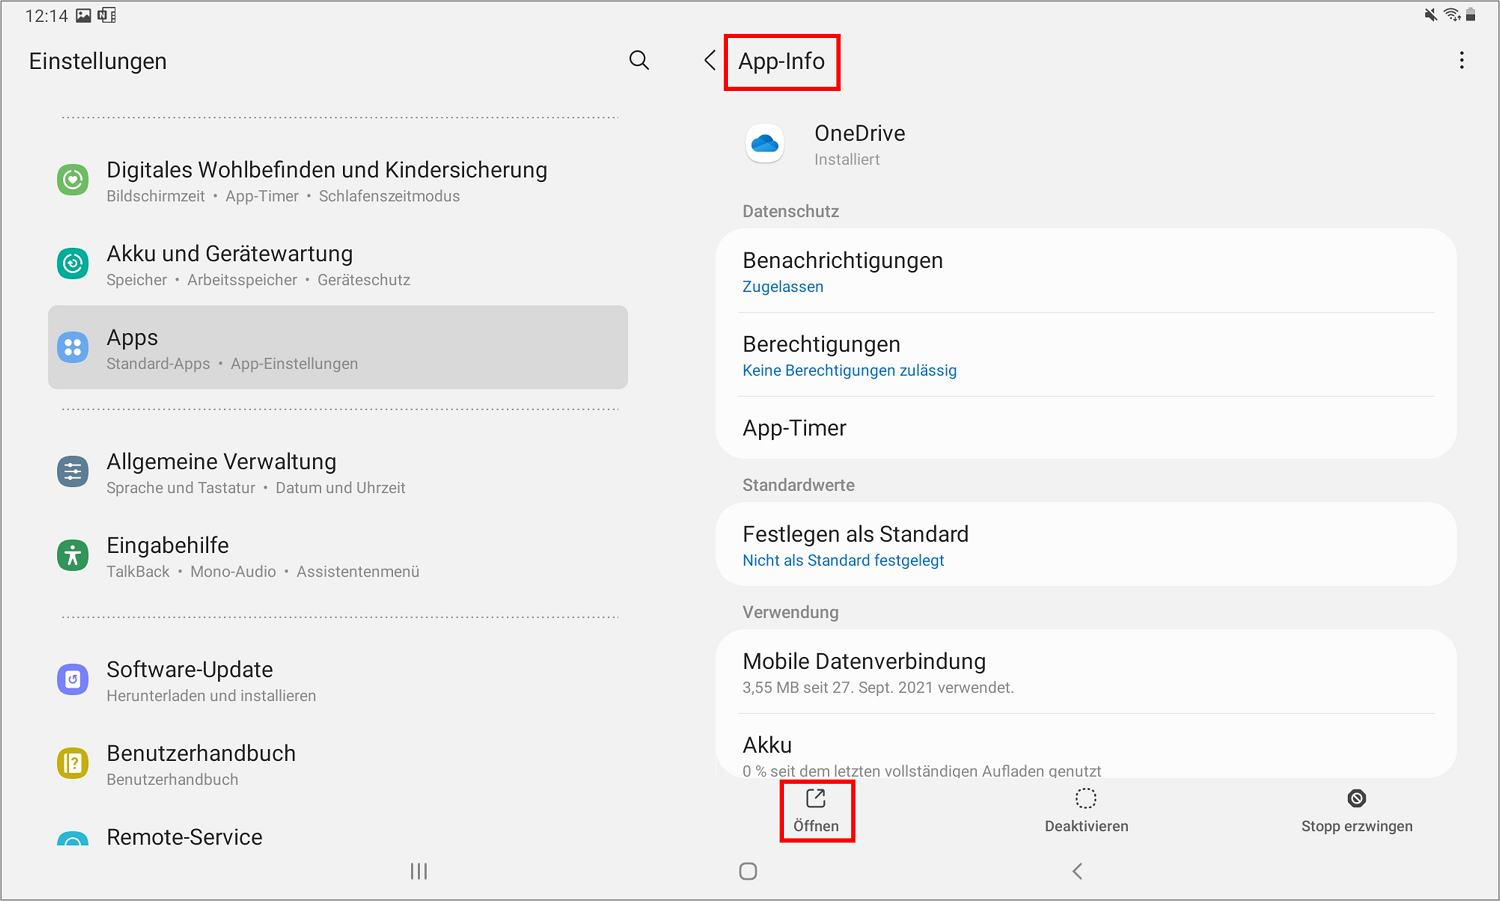
Task: Click the 'OneDrive' app name
Action: (x=860, y=133)
